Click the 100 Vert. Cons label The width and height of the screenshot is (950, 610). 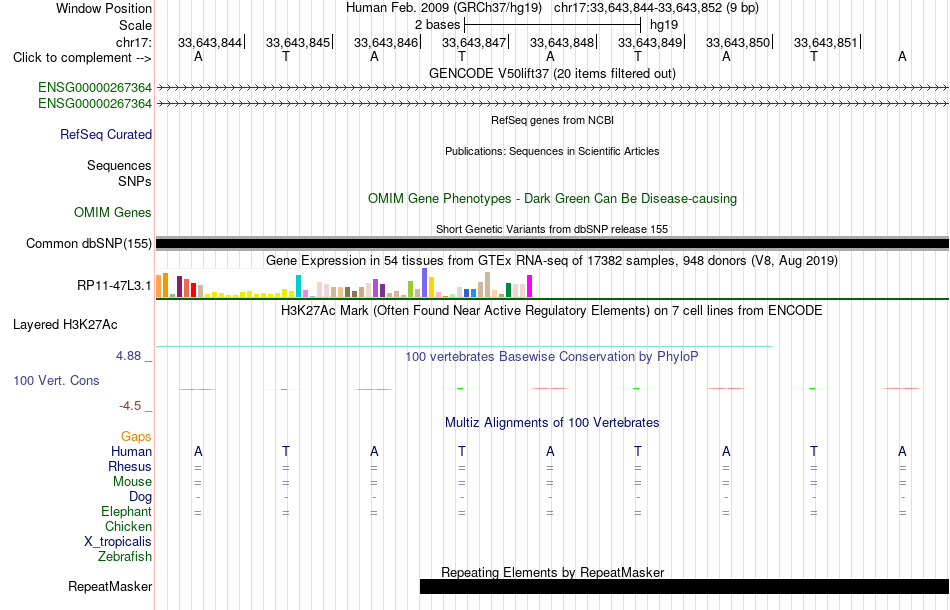56,380
